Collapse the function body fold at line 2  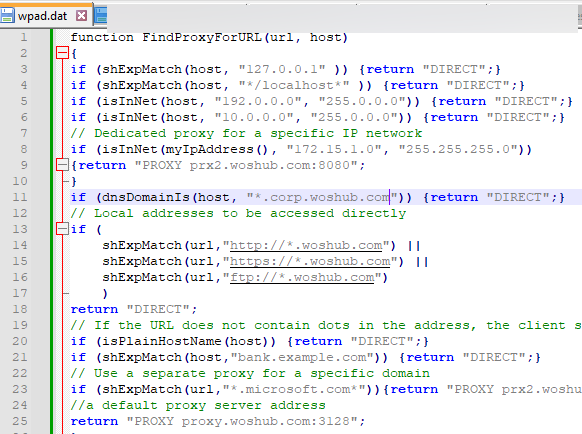pyautogui.click(x=62, y=53)
